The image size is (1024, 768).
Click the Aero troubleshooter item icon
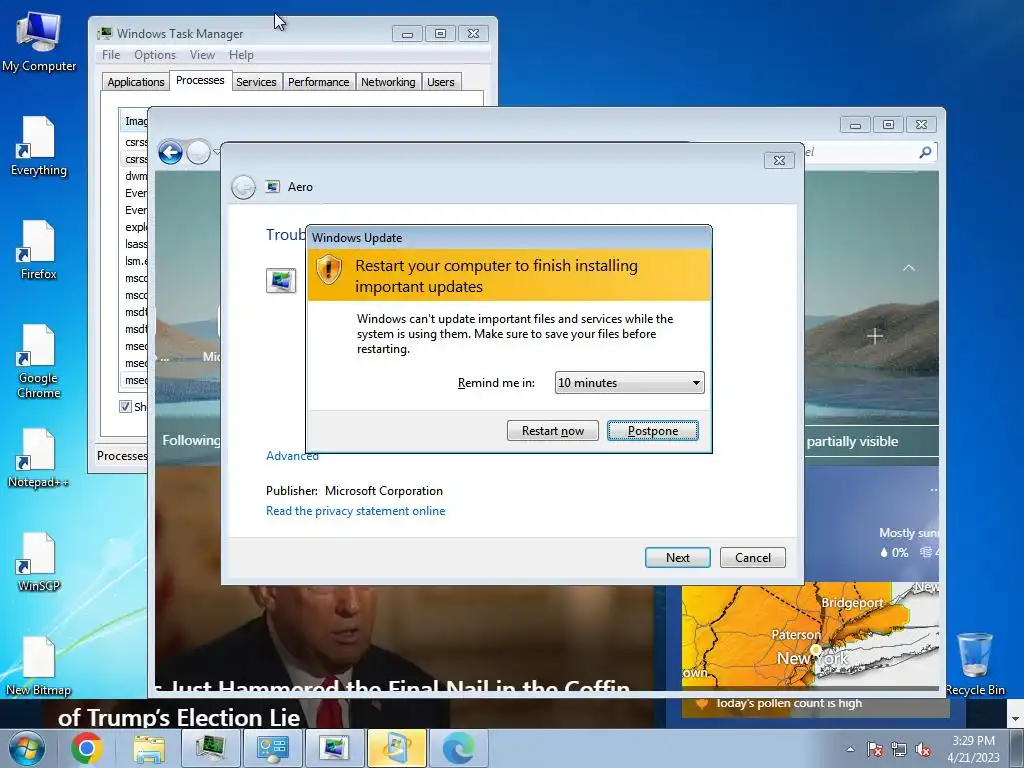coord(281,281)
